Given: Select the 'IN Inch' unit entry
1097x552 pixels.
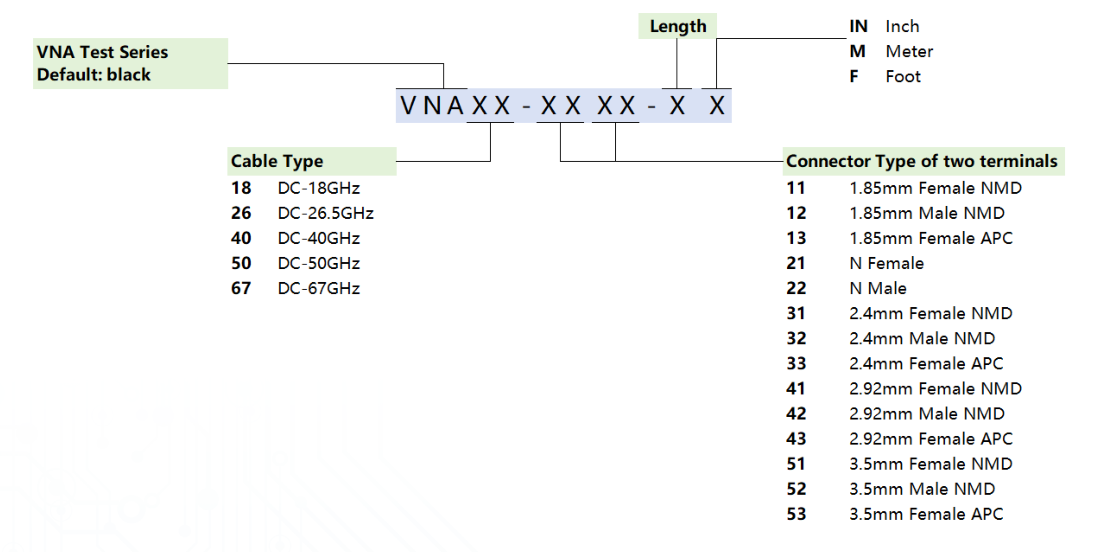Looking at the screenshot, I should (884, 27).
